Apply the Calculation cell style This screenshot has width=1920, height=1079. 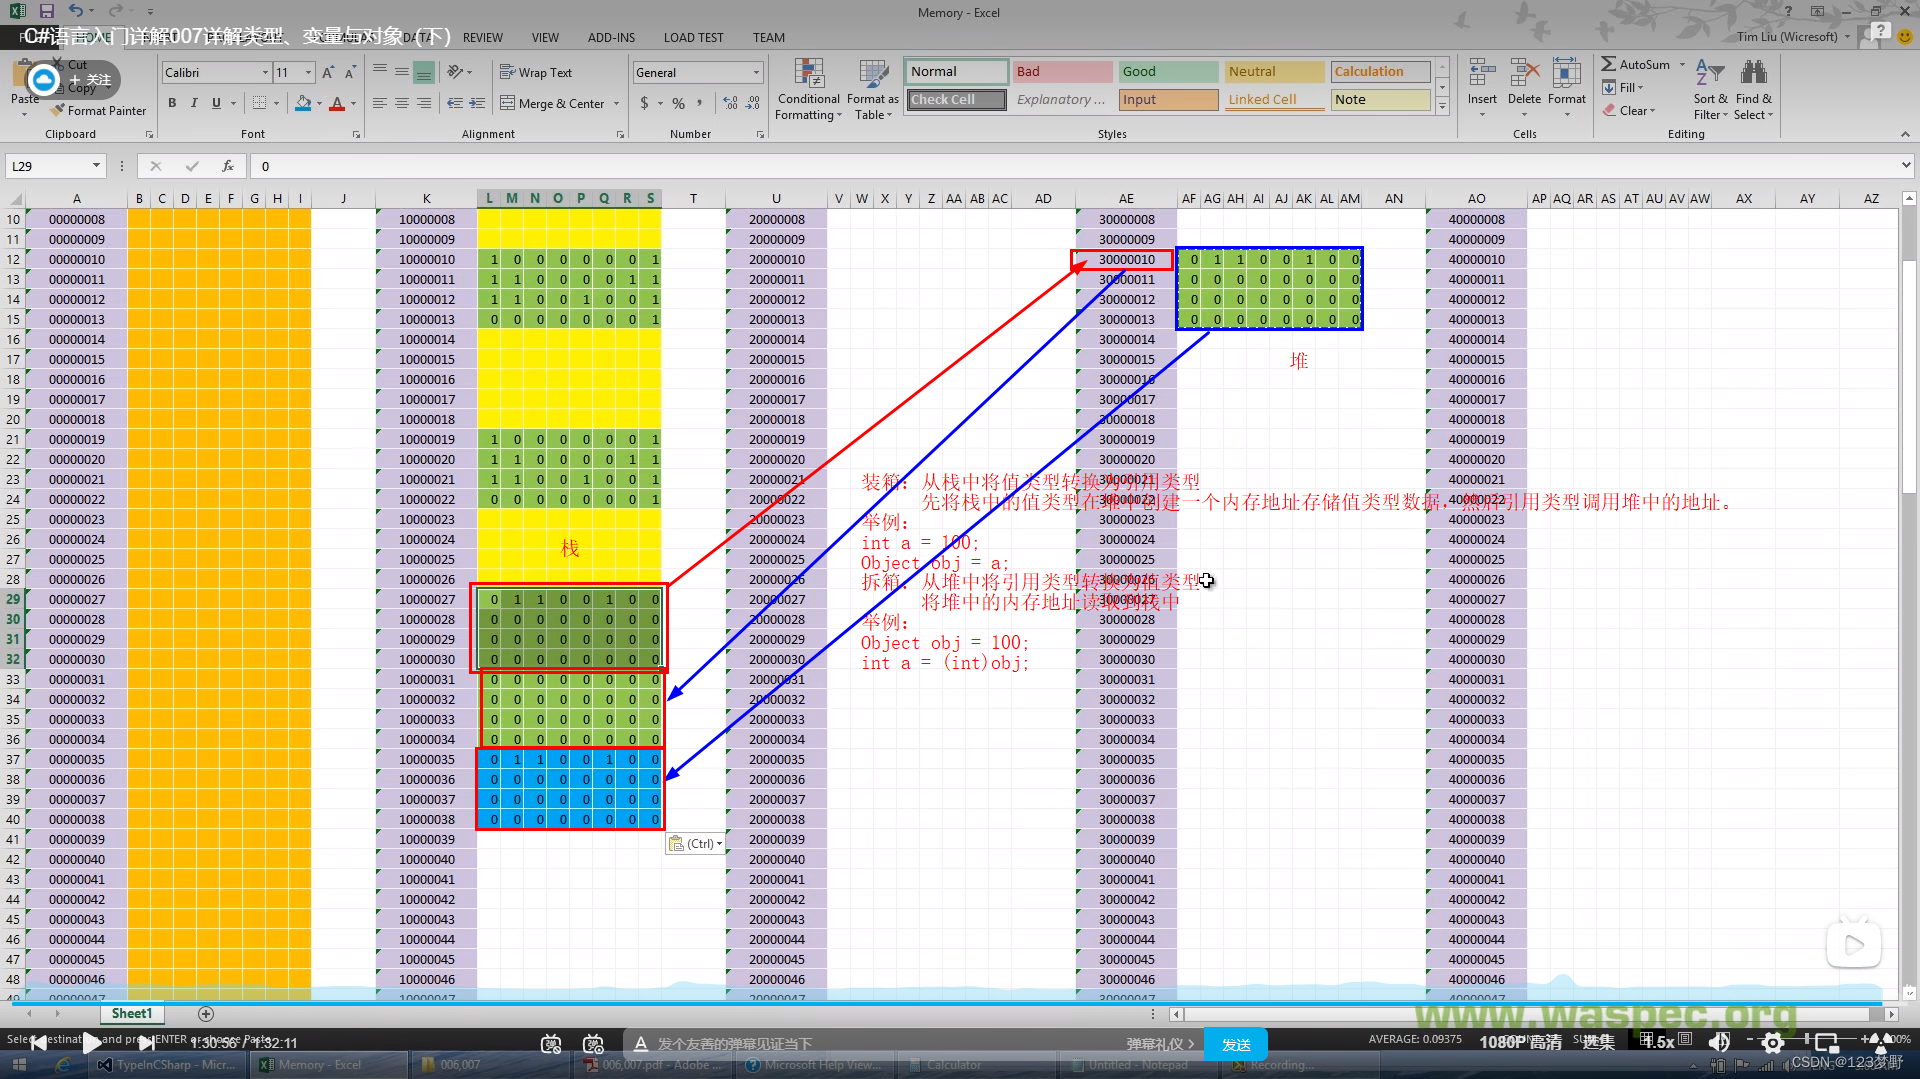(x=1380, y=72)
